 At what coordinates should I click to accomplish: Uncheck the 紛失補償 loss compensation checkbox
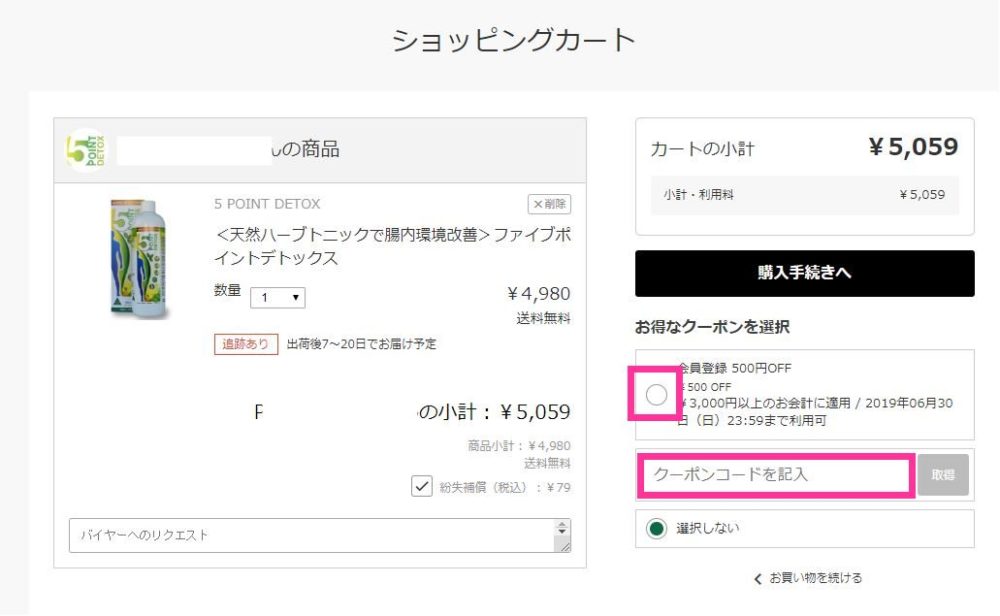point(422,487)
